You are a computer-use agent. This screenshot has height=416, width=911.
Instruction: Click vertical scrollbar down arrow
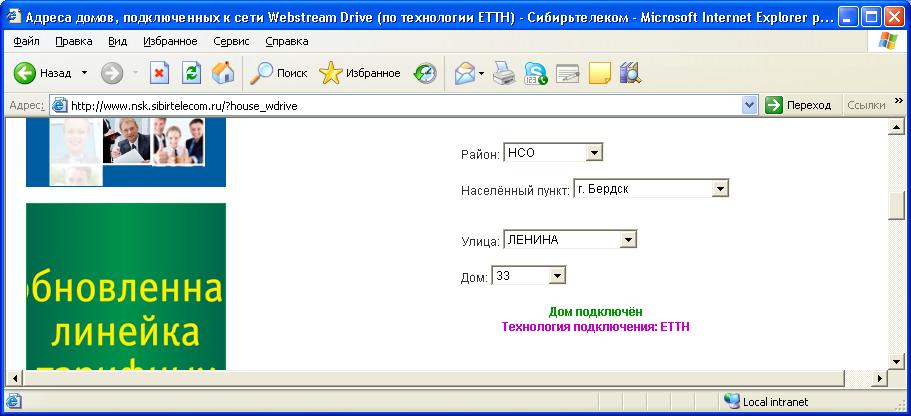pyautogui.click(x=896, y=361)
